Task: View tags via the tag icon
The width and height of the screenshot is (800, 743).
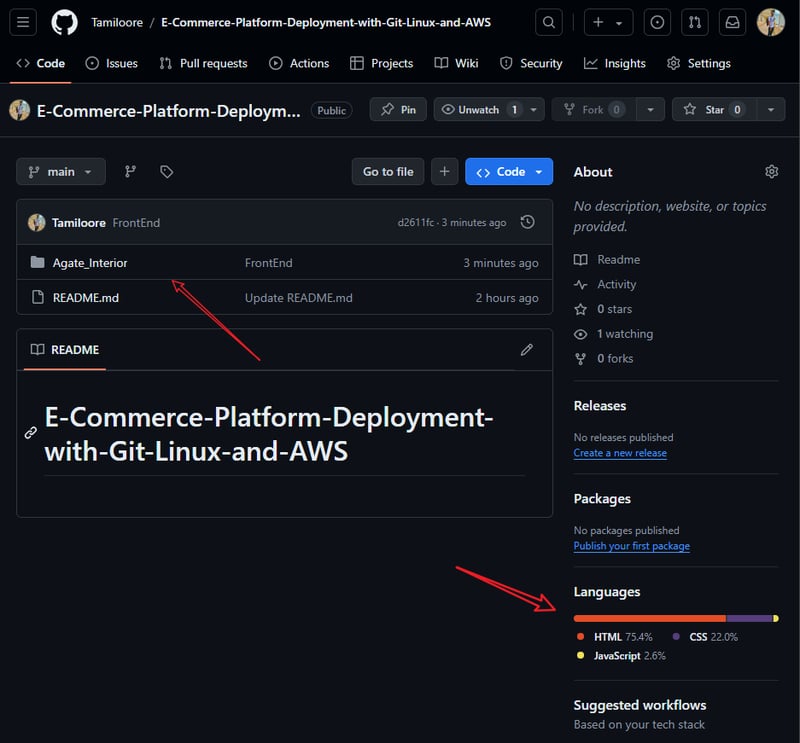Action: coord(166,172)
